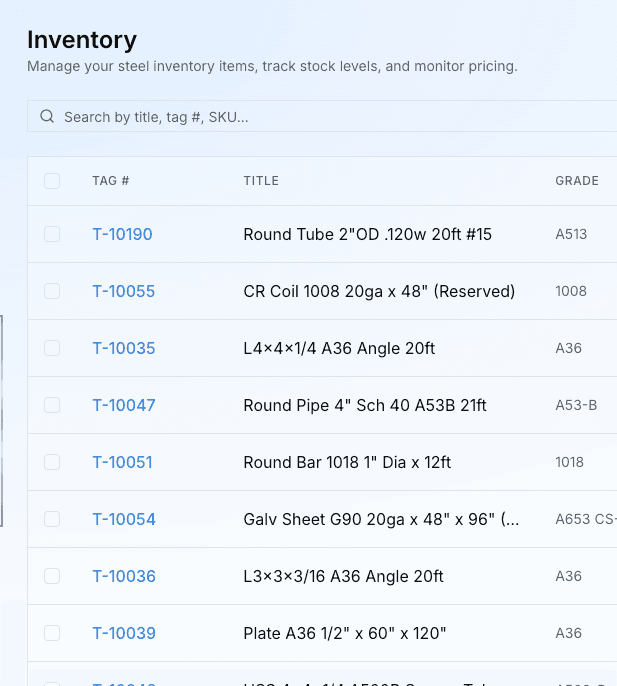
Task: Open tag link T-10055
Action: [124, 291]
